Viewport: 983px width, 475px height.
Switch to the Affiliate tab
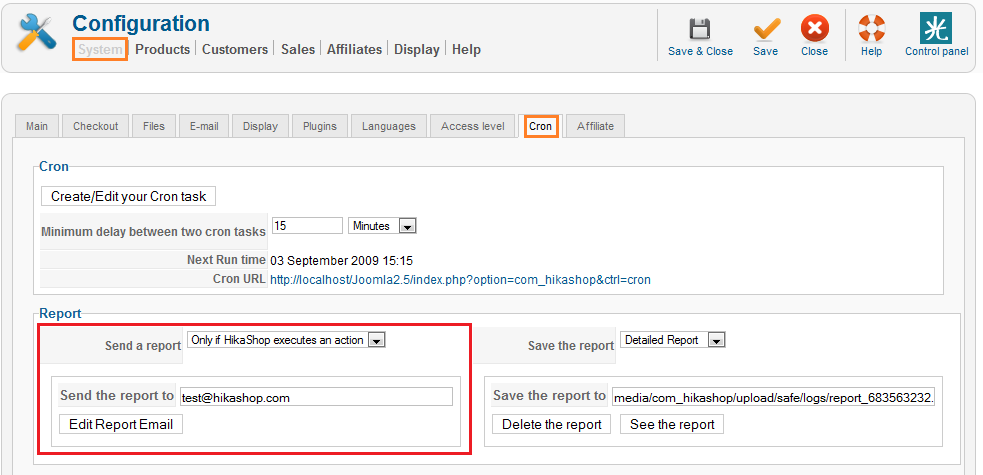click(x=596, y=126)
